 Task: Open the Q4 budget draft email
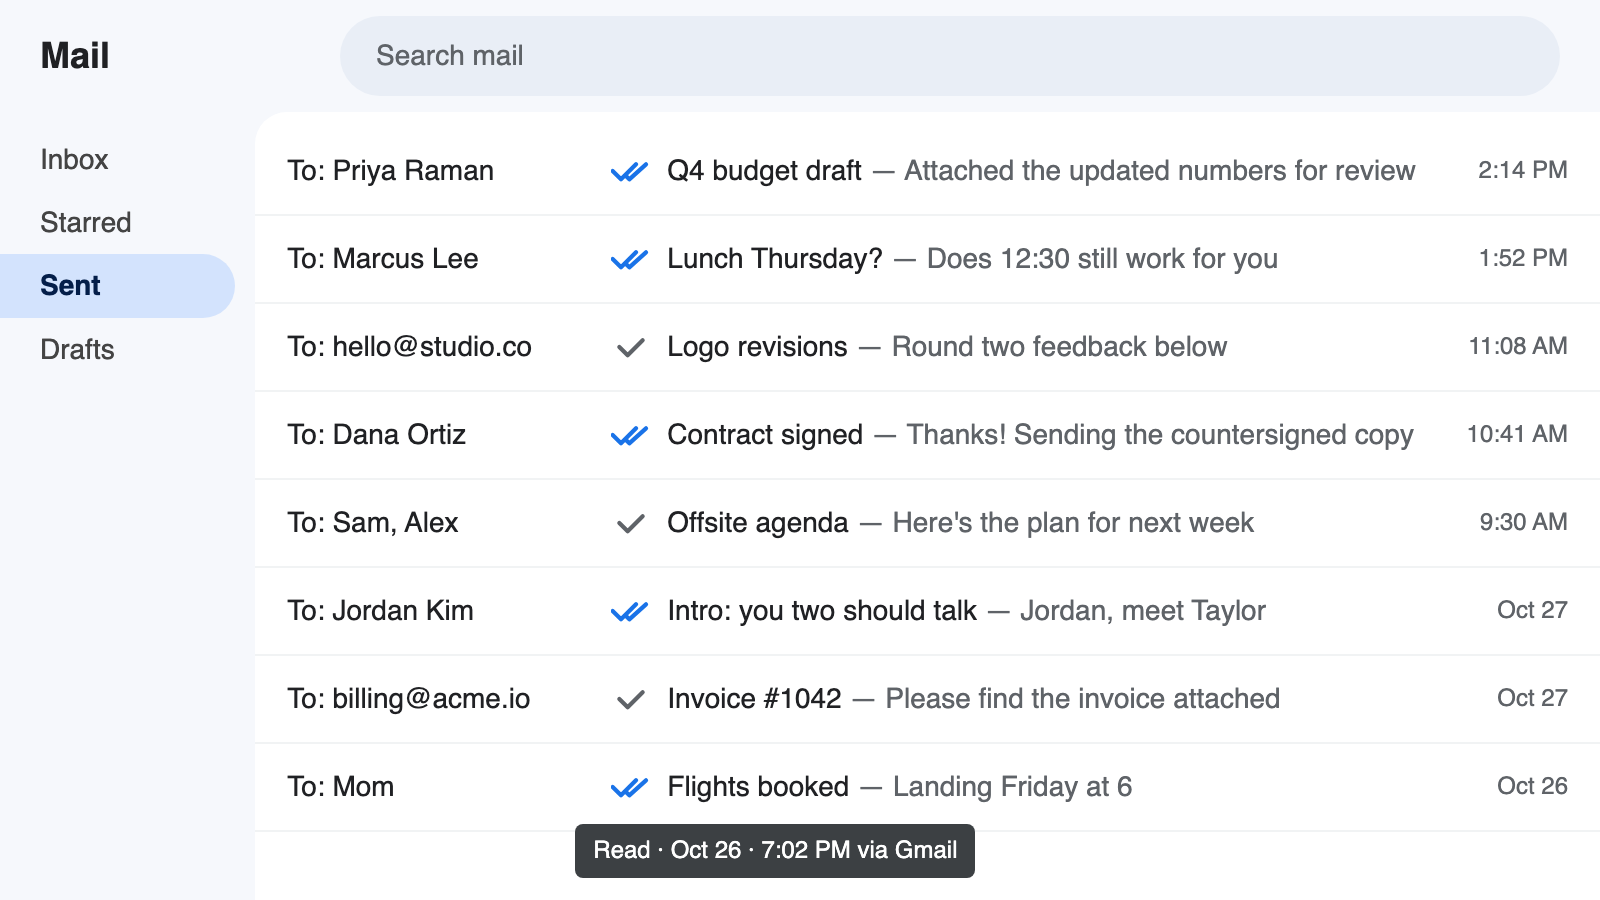927,171
